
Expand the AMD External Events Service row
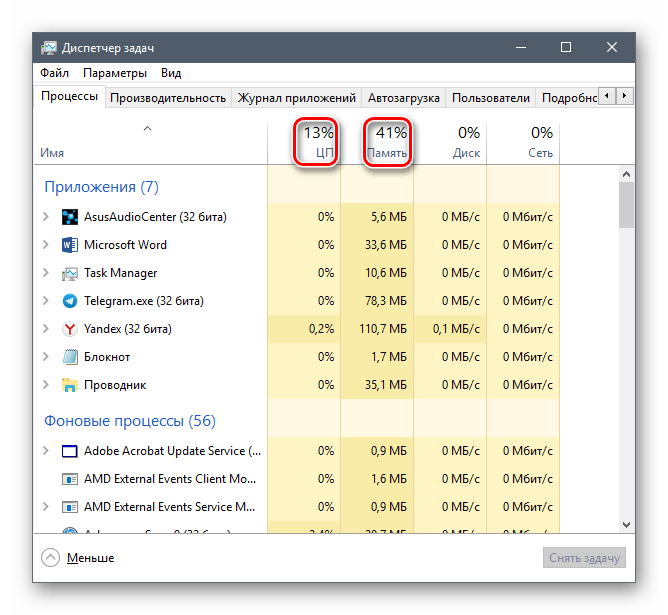pos(46,507)
